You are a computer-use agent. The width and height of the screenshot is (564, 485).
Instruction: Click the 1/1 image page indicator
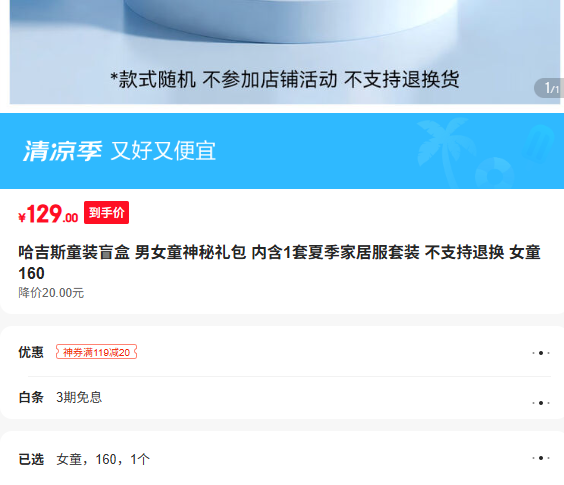tap(550, 88)
